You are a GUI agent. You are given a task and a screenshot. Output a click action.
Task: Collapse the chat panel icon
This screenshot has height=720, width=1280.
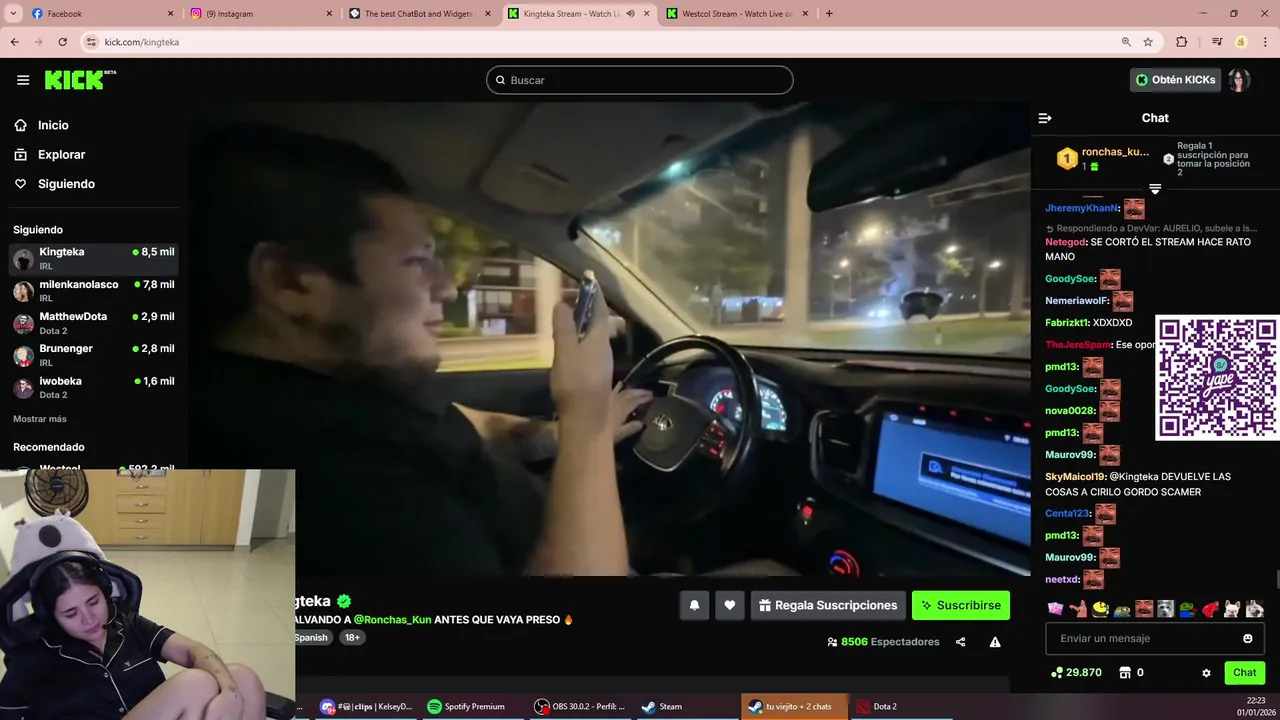1045,118
